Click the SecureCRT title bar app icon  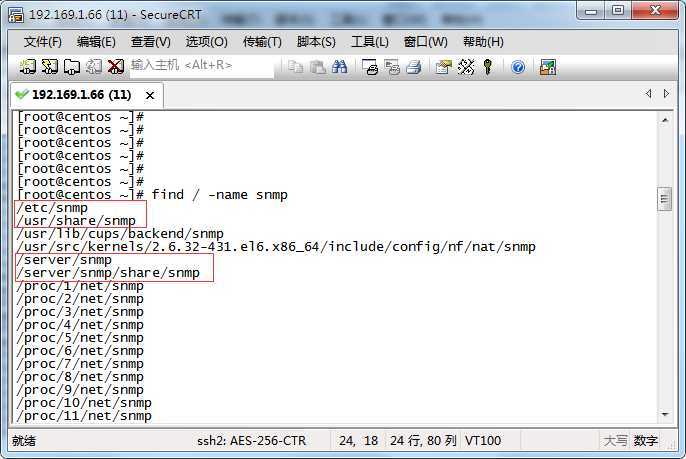tap(16, 14)
